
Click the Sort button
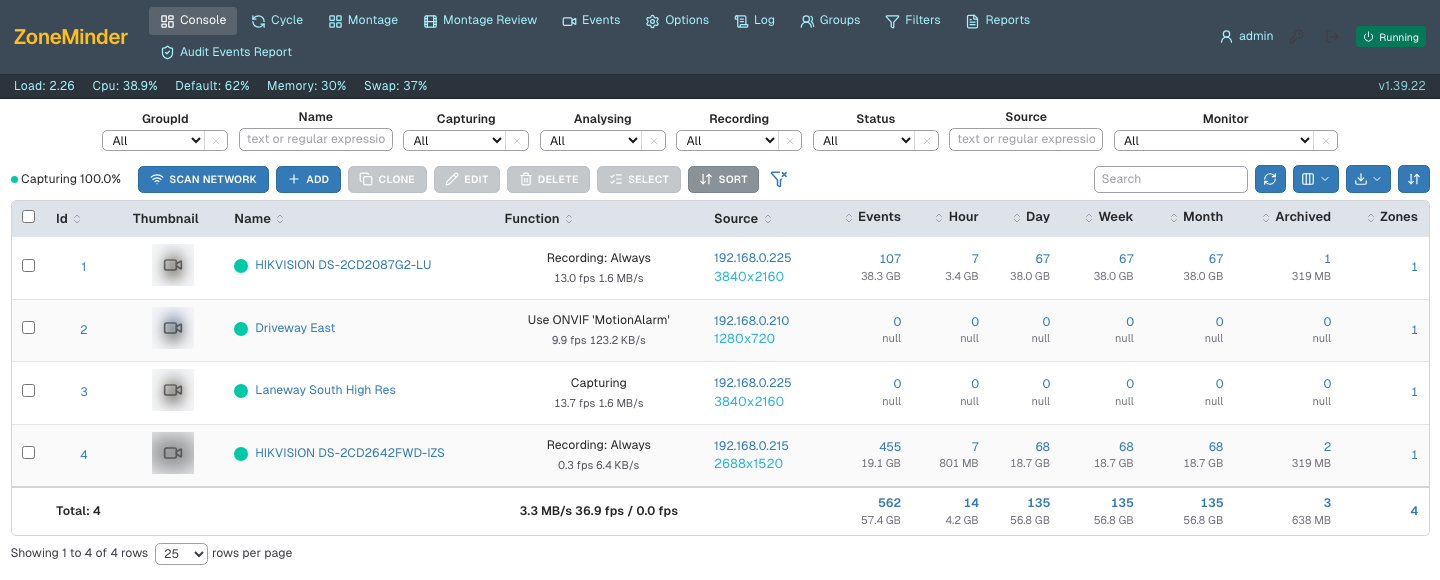(x=723, y=179)
